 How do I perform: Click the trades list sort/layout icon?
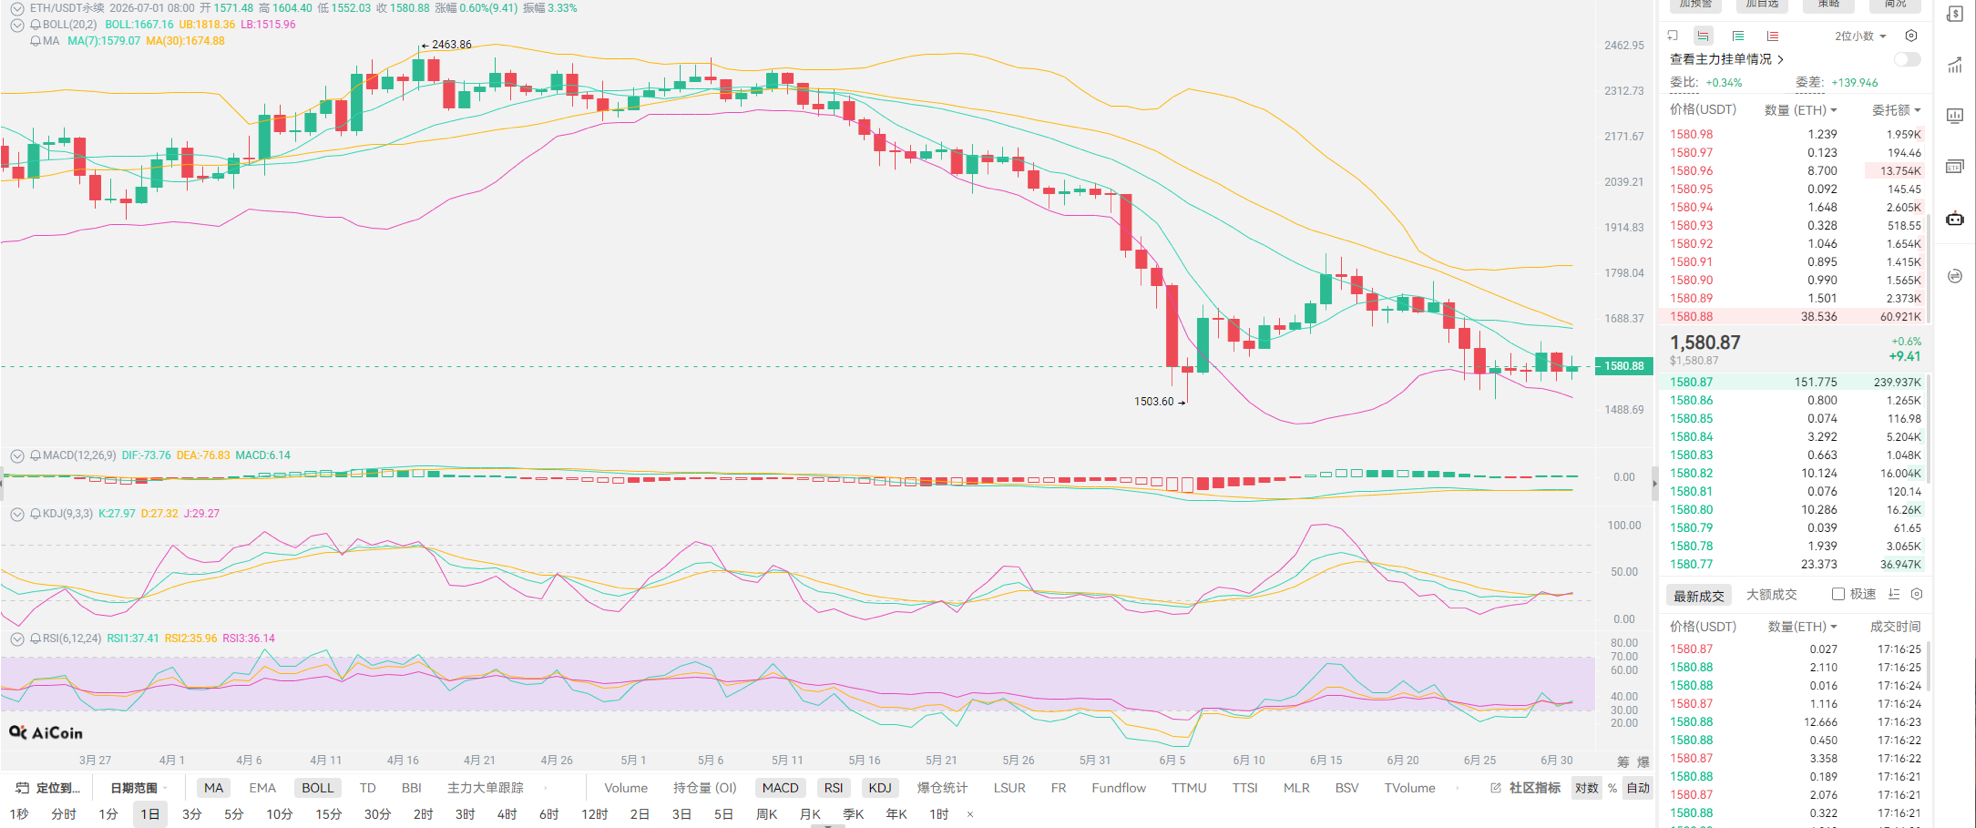click(x=1894, y=594)
